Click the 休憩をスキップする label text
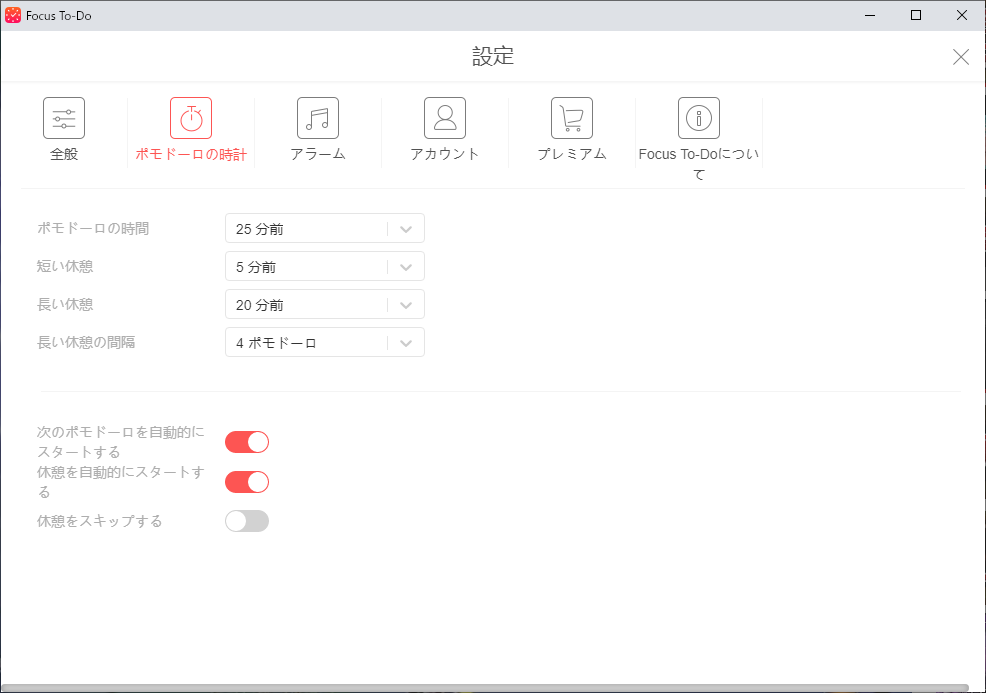Viewport: 986px width, 693px height. point(99,521)
